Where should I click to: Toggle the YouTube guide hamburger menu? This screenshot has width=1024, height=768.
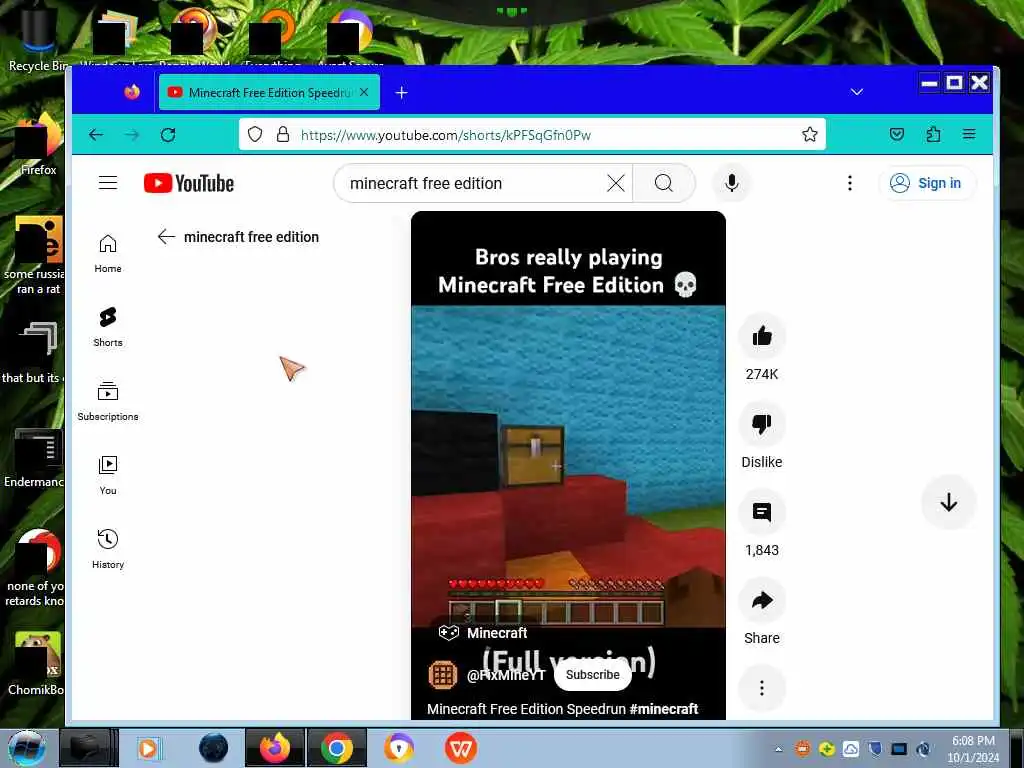[x=108, y=183]
